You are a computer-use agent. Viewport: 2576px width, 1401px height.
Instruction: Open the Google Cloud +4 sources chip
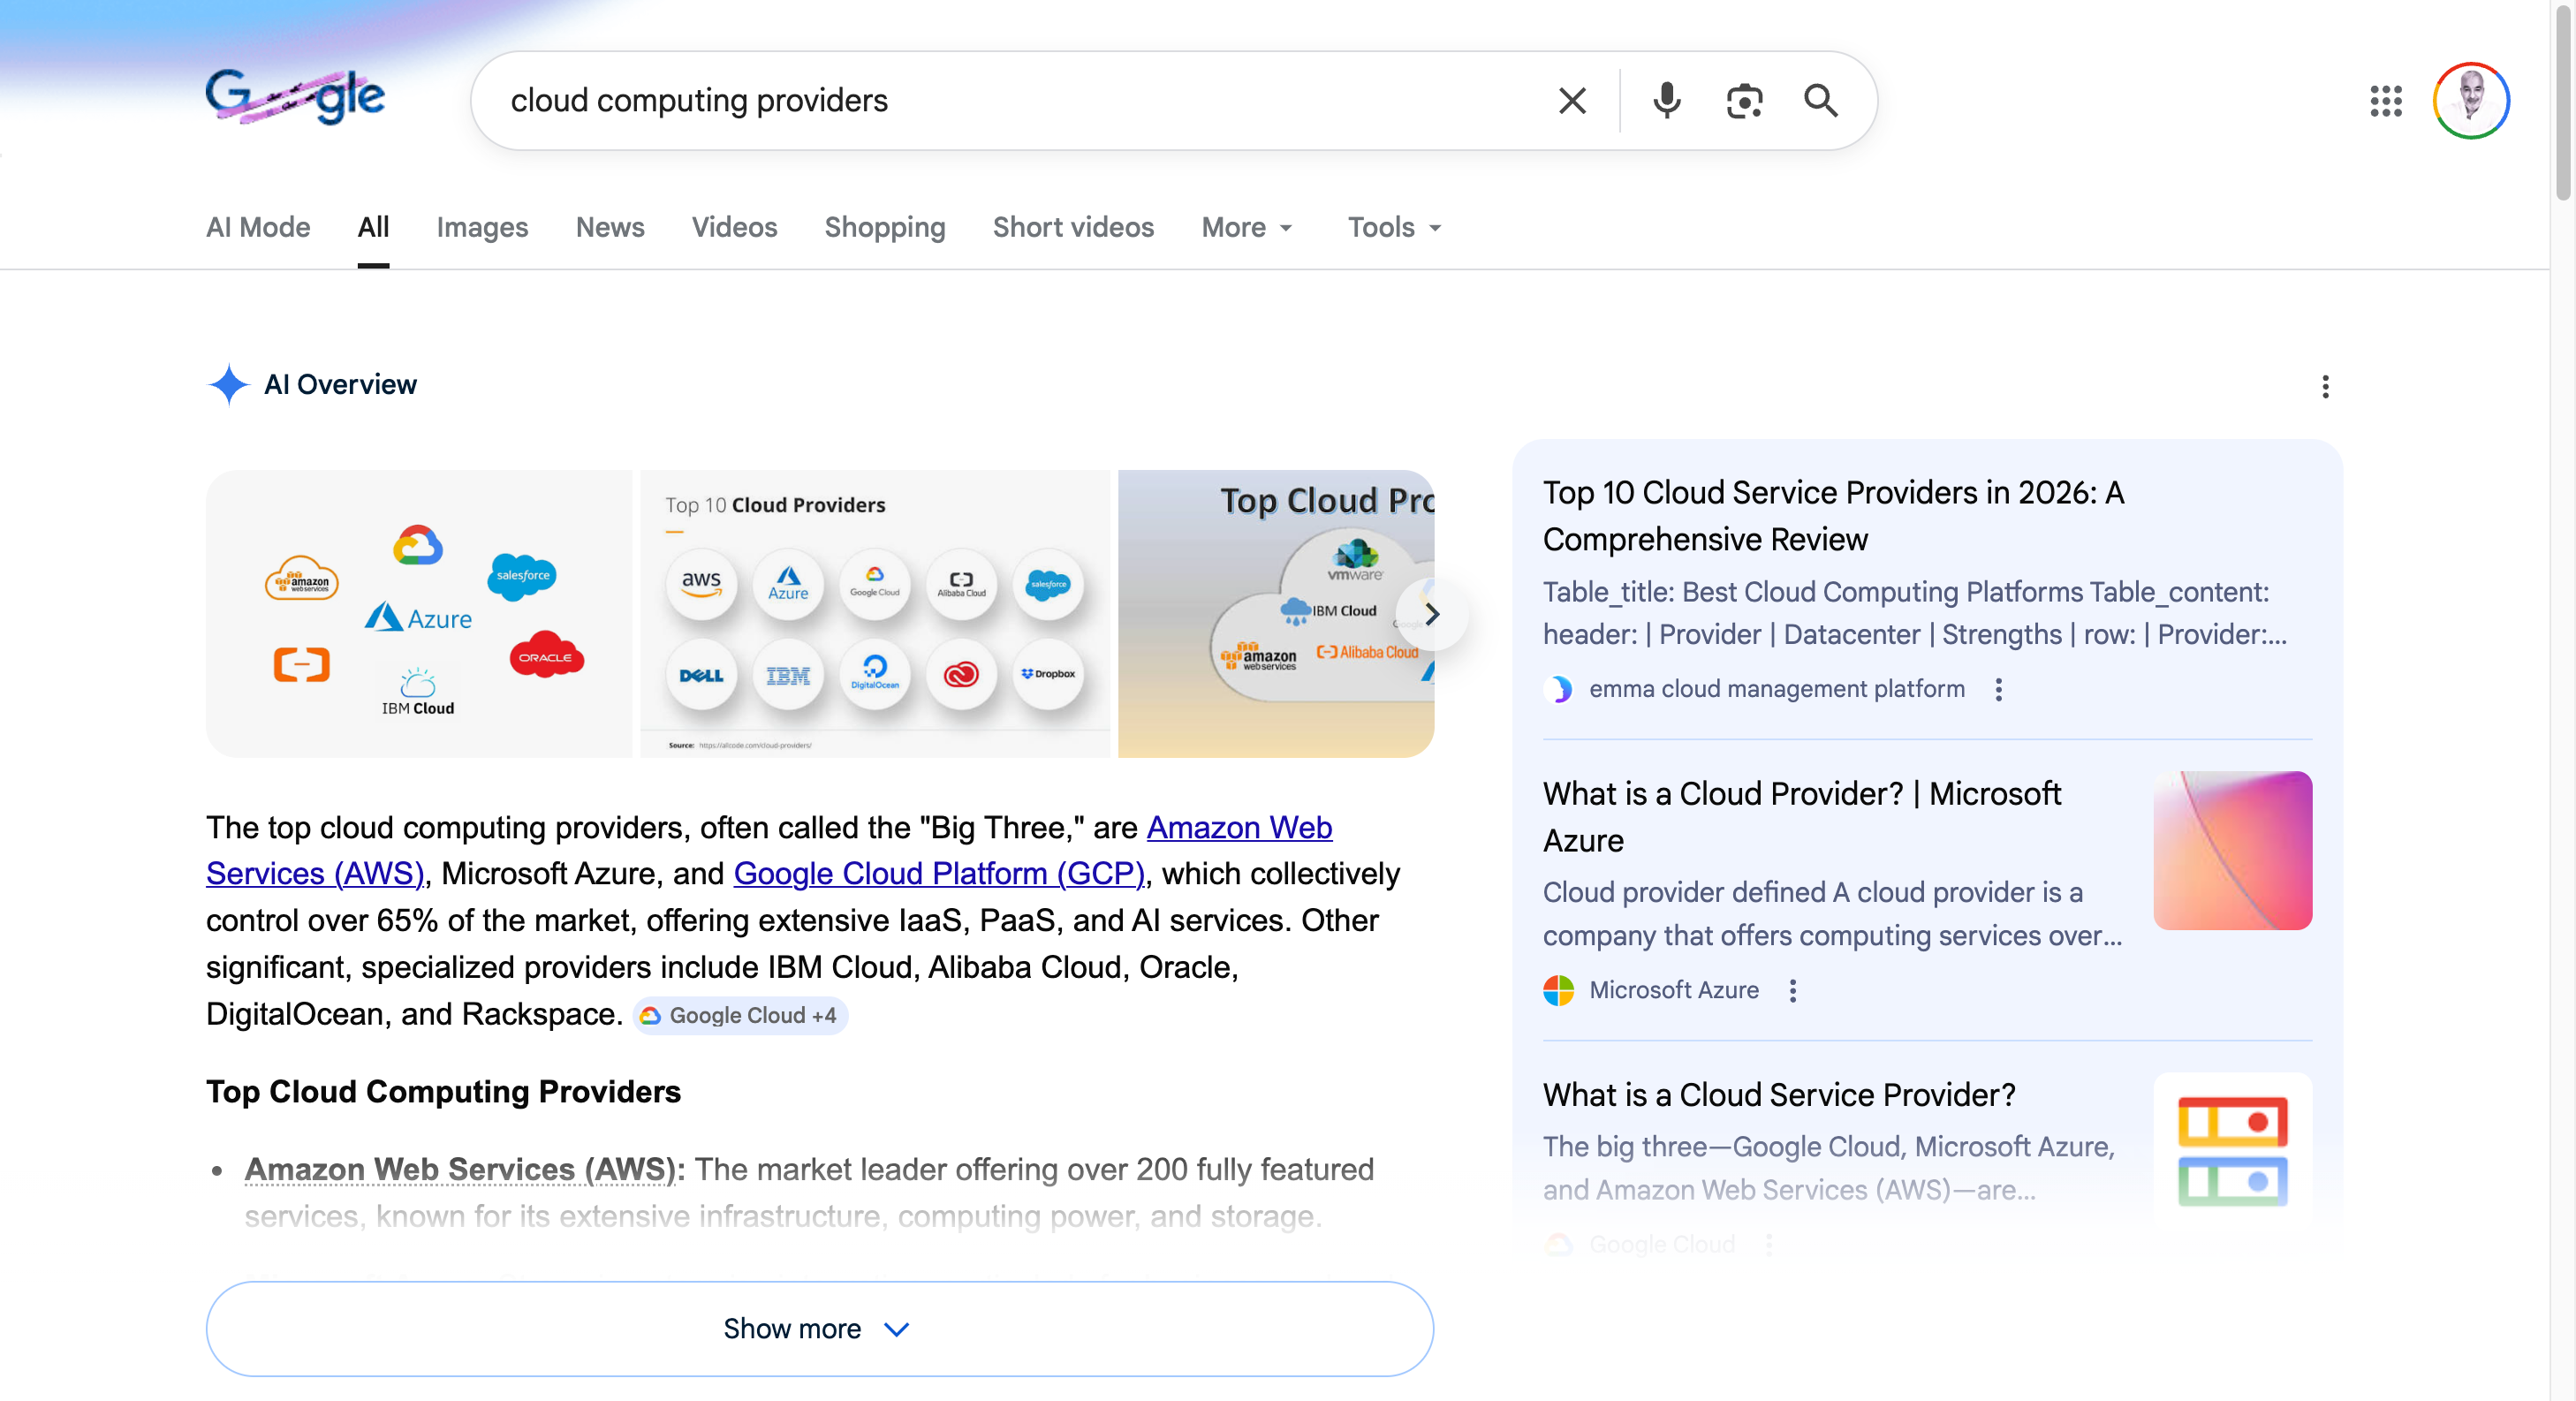coord(741,1016)
